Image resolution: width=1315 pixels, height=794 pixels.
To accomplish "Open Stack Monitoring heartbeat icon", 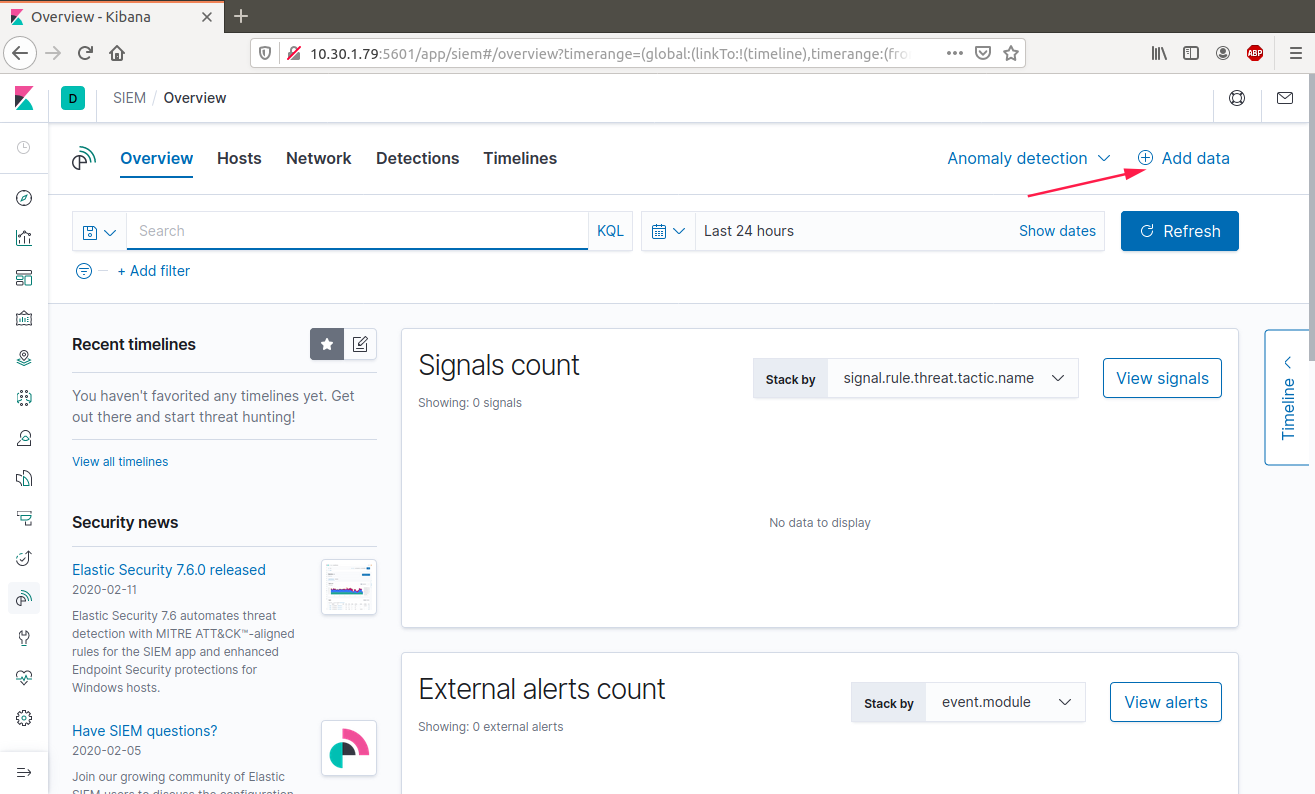I will 24,678.
